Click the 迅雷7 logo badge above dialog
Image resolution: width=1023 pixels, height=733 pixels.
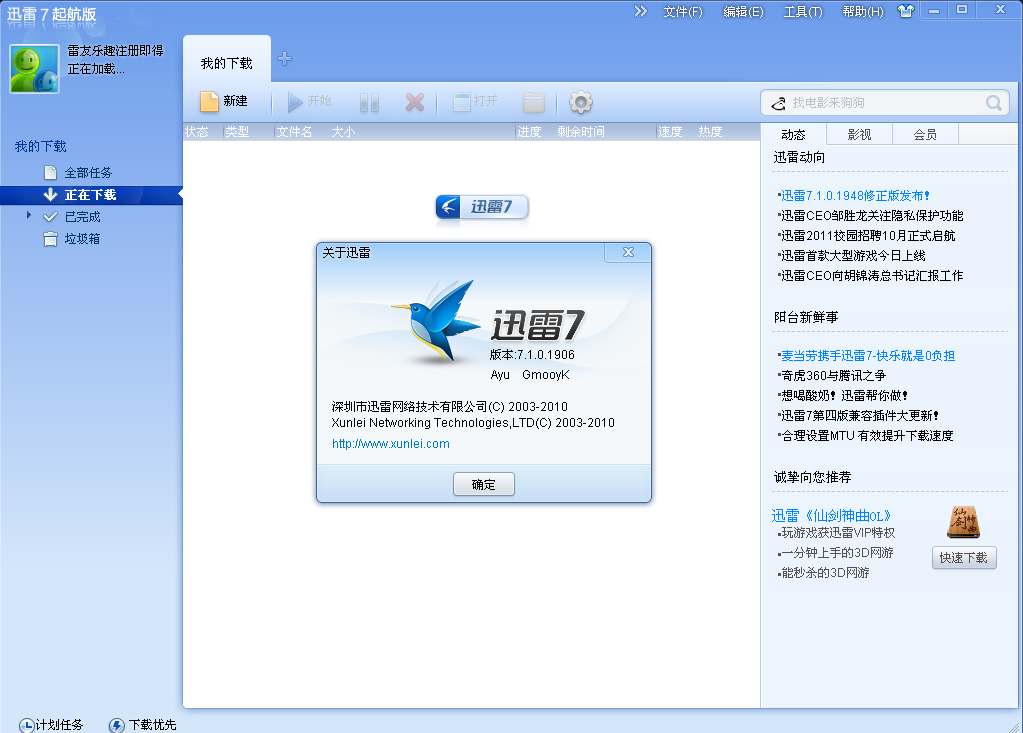481,207
